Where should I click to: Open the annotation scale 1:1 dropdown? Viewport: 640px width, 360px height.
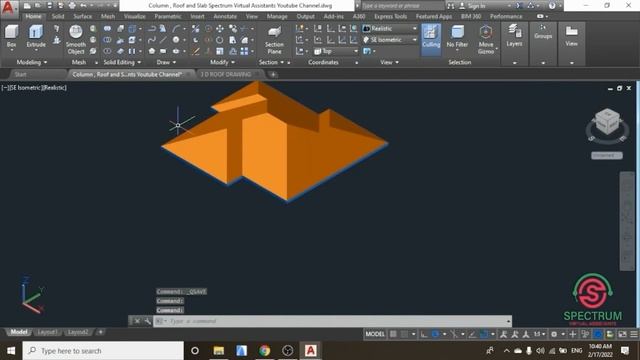(540, 334)
